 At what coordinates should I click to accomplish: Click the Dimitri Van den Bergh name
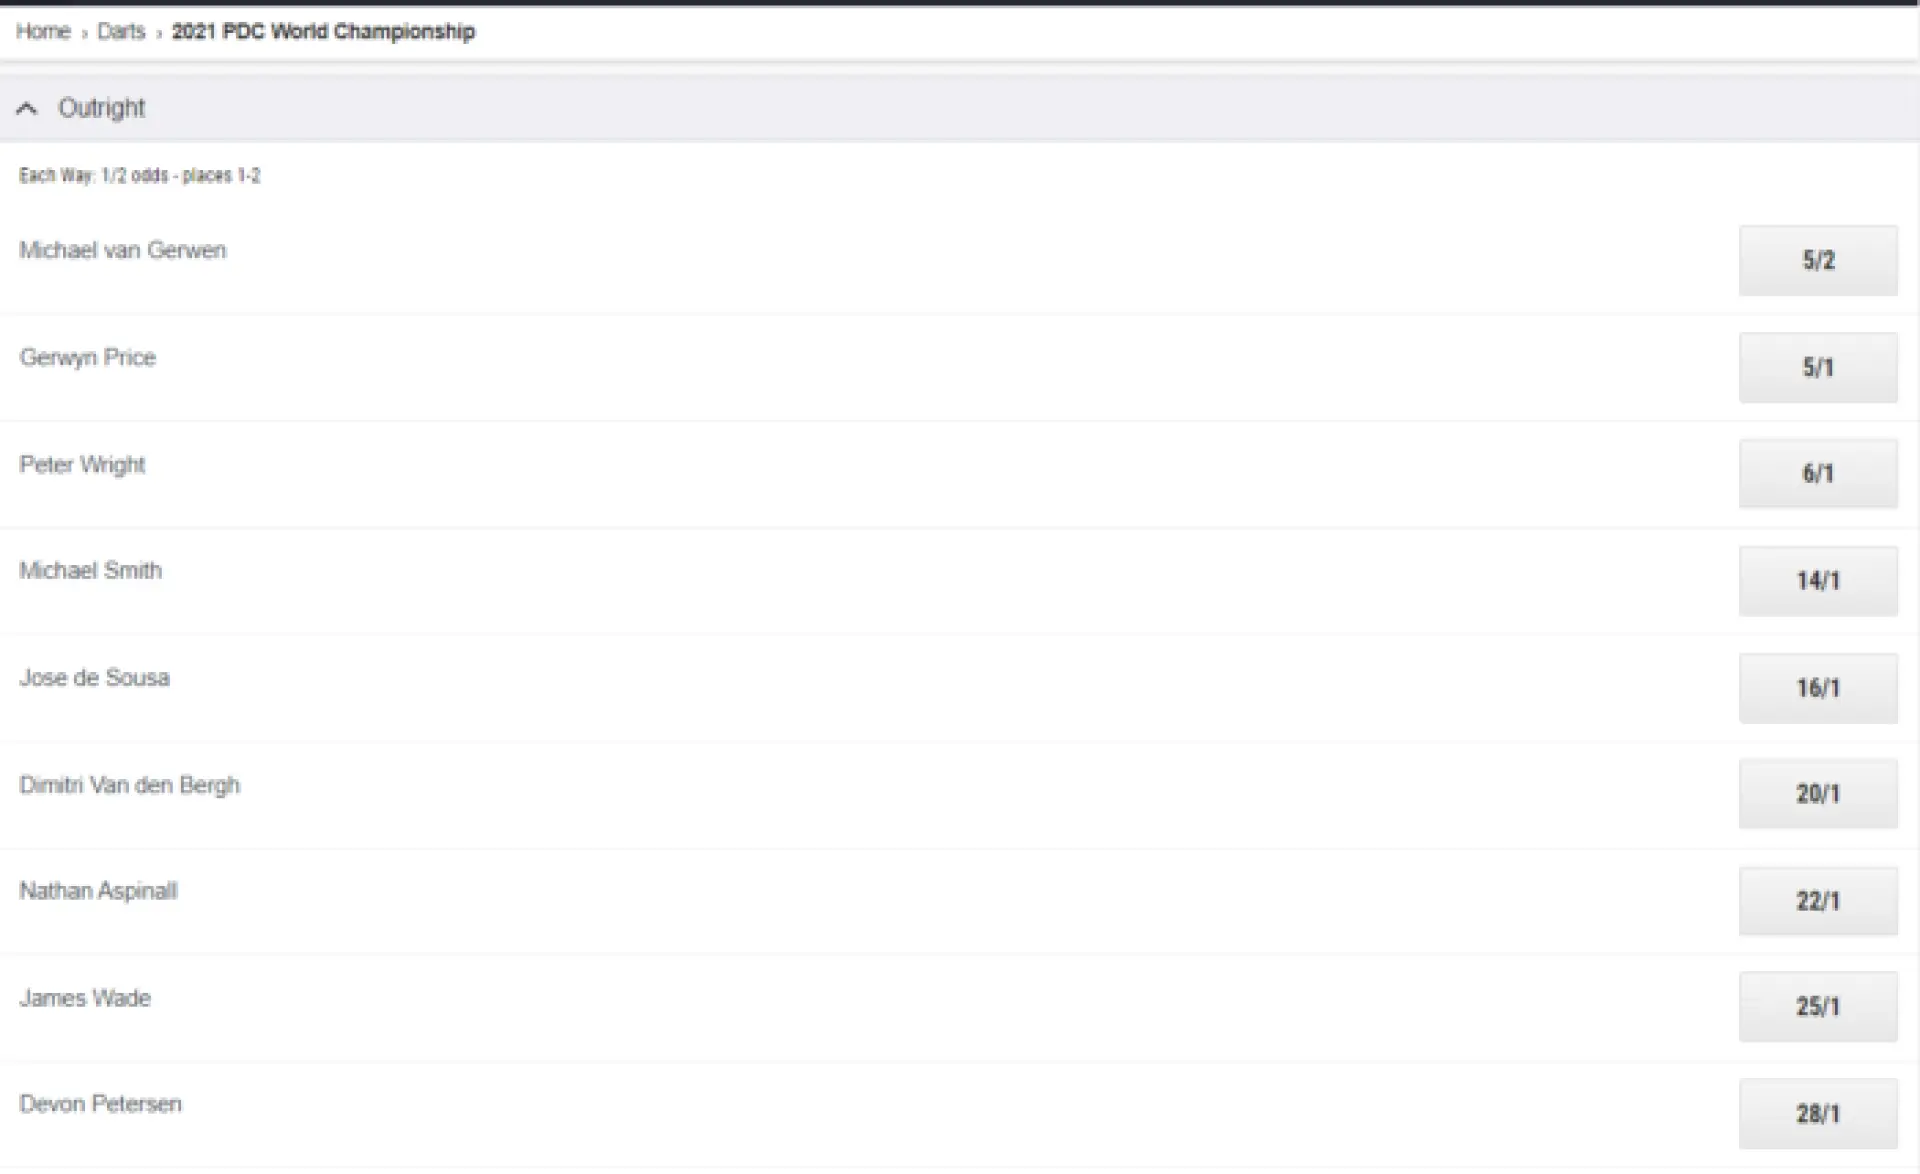129,785
